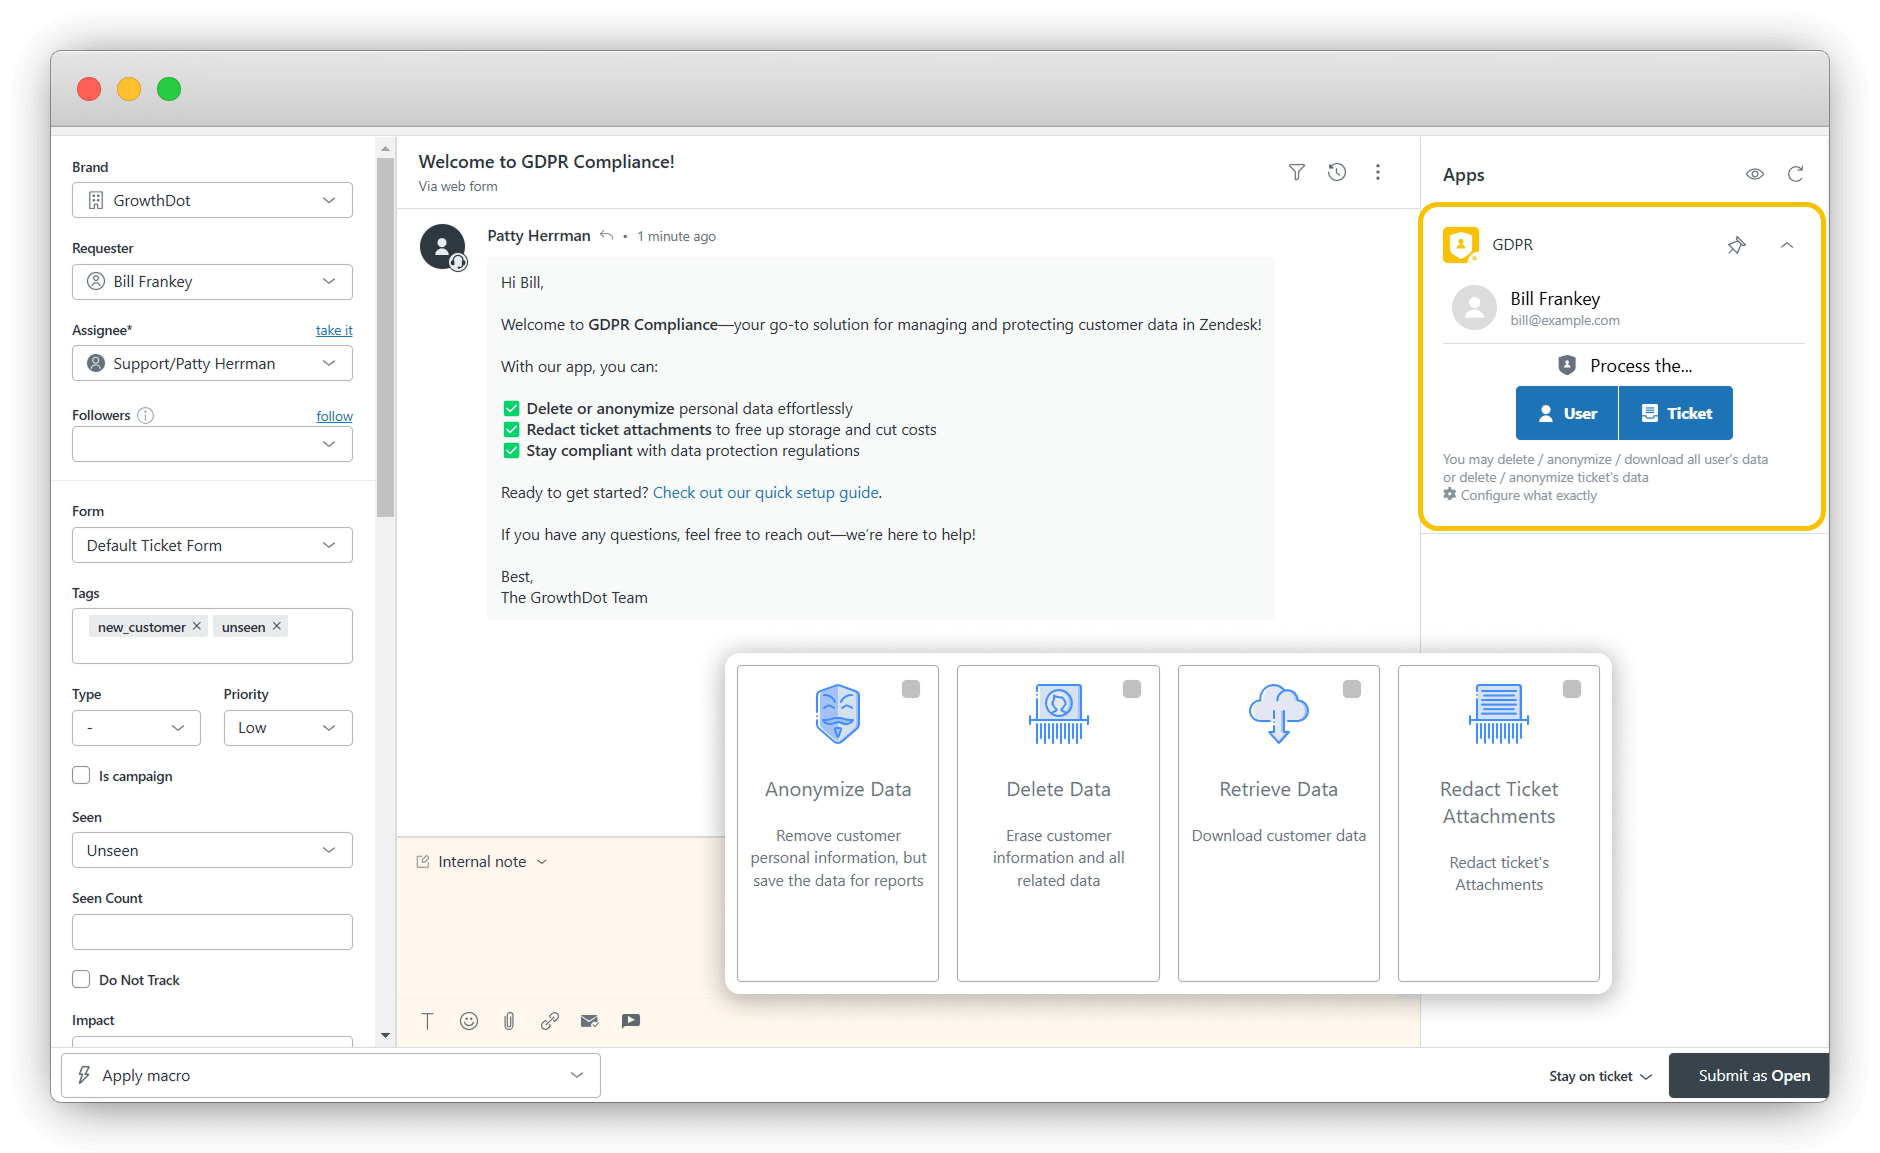Click the sidebar scroll up arrow
The height and width of the screenshot is (1153, 1880).
[385, 149]
